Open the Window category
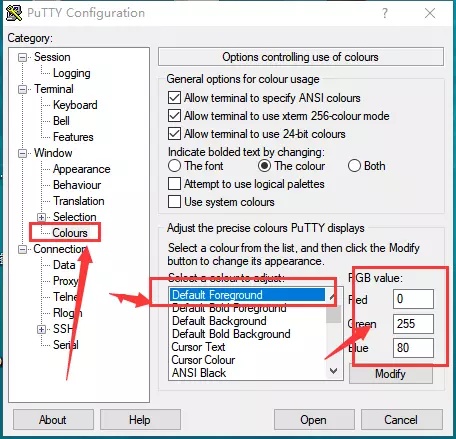The width and height of the screenshot is (456, 439). click(53, 153)
